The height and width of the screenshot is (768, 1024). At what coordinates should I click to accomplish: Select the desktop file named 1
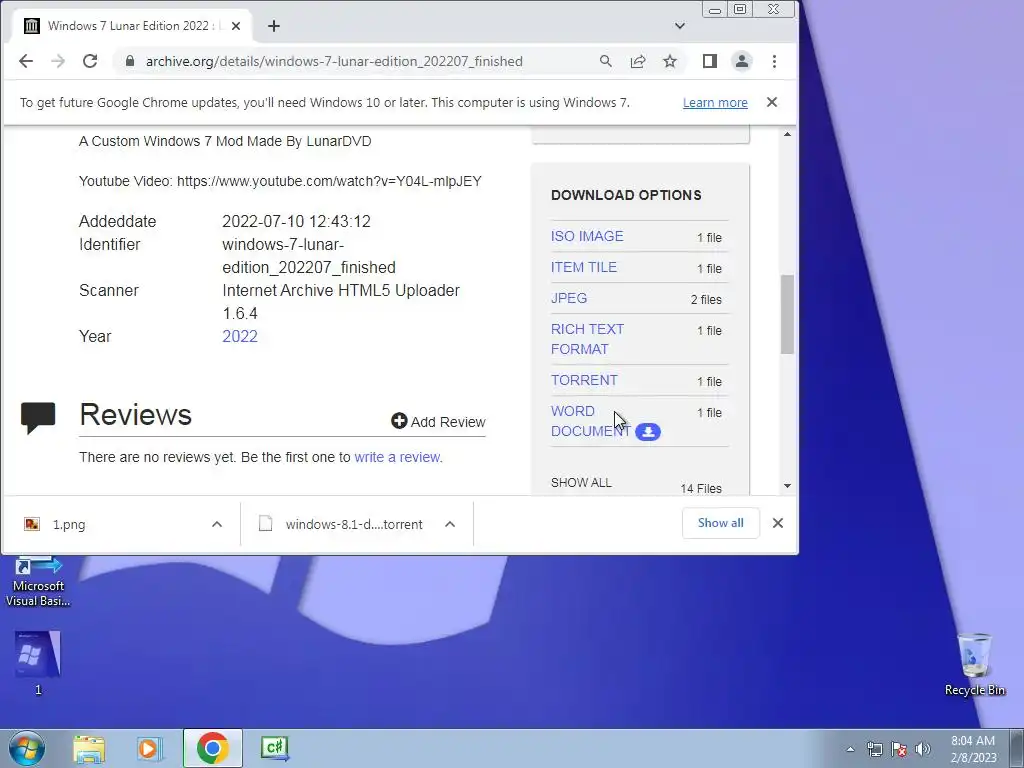pos(38,663)
